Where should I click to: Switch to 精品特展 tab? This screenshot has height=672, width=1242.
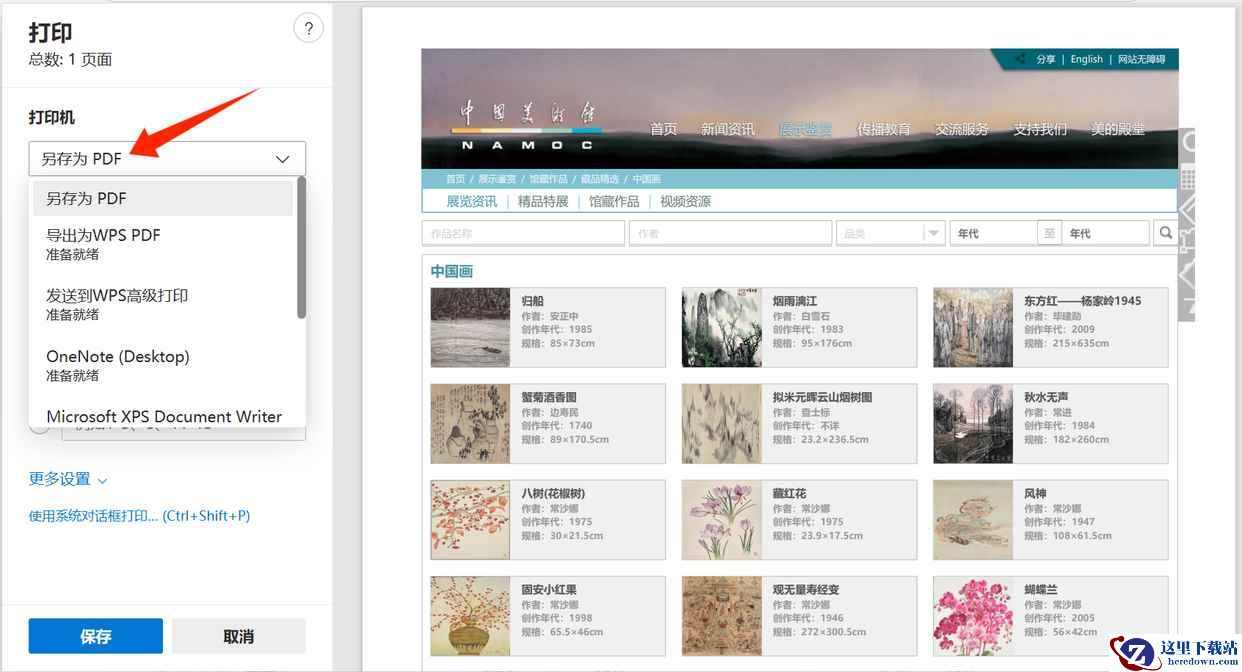543,201
